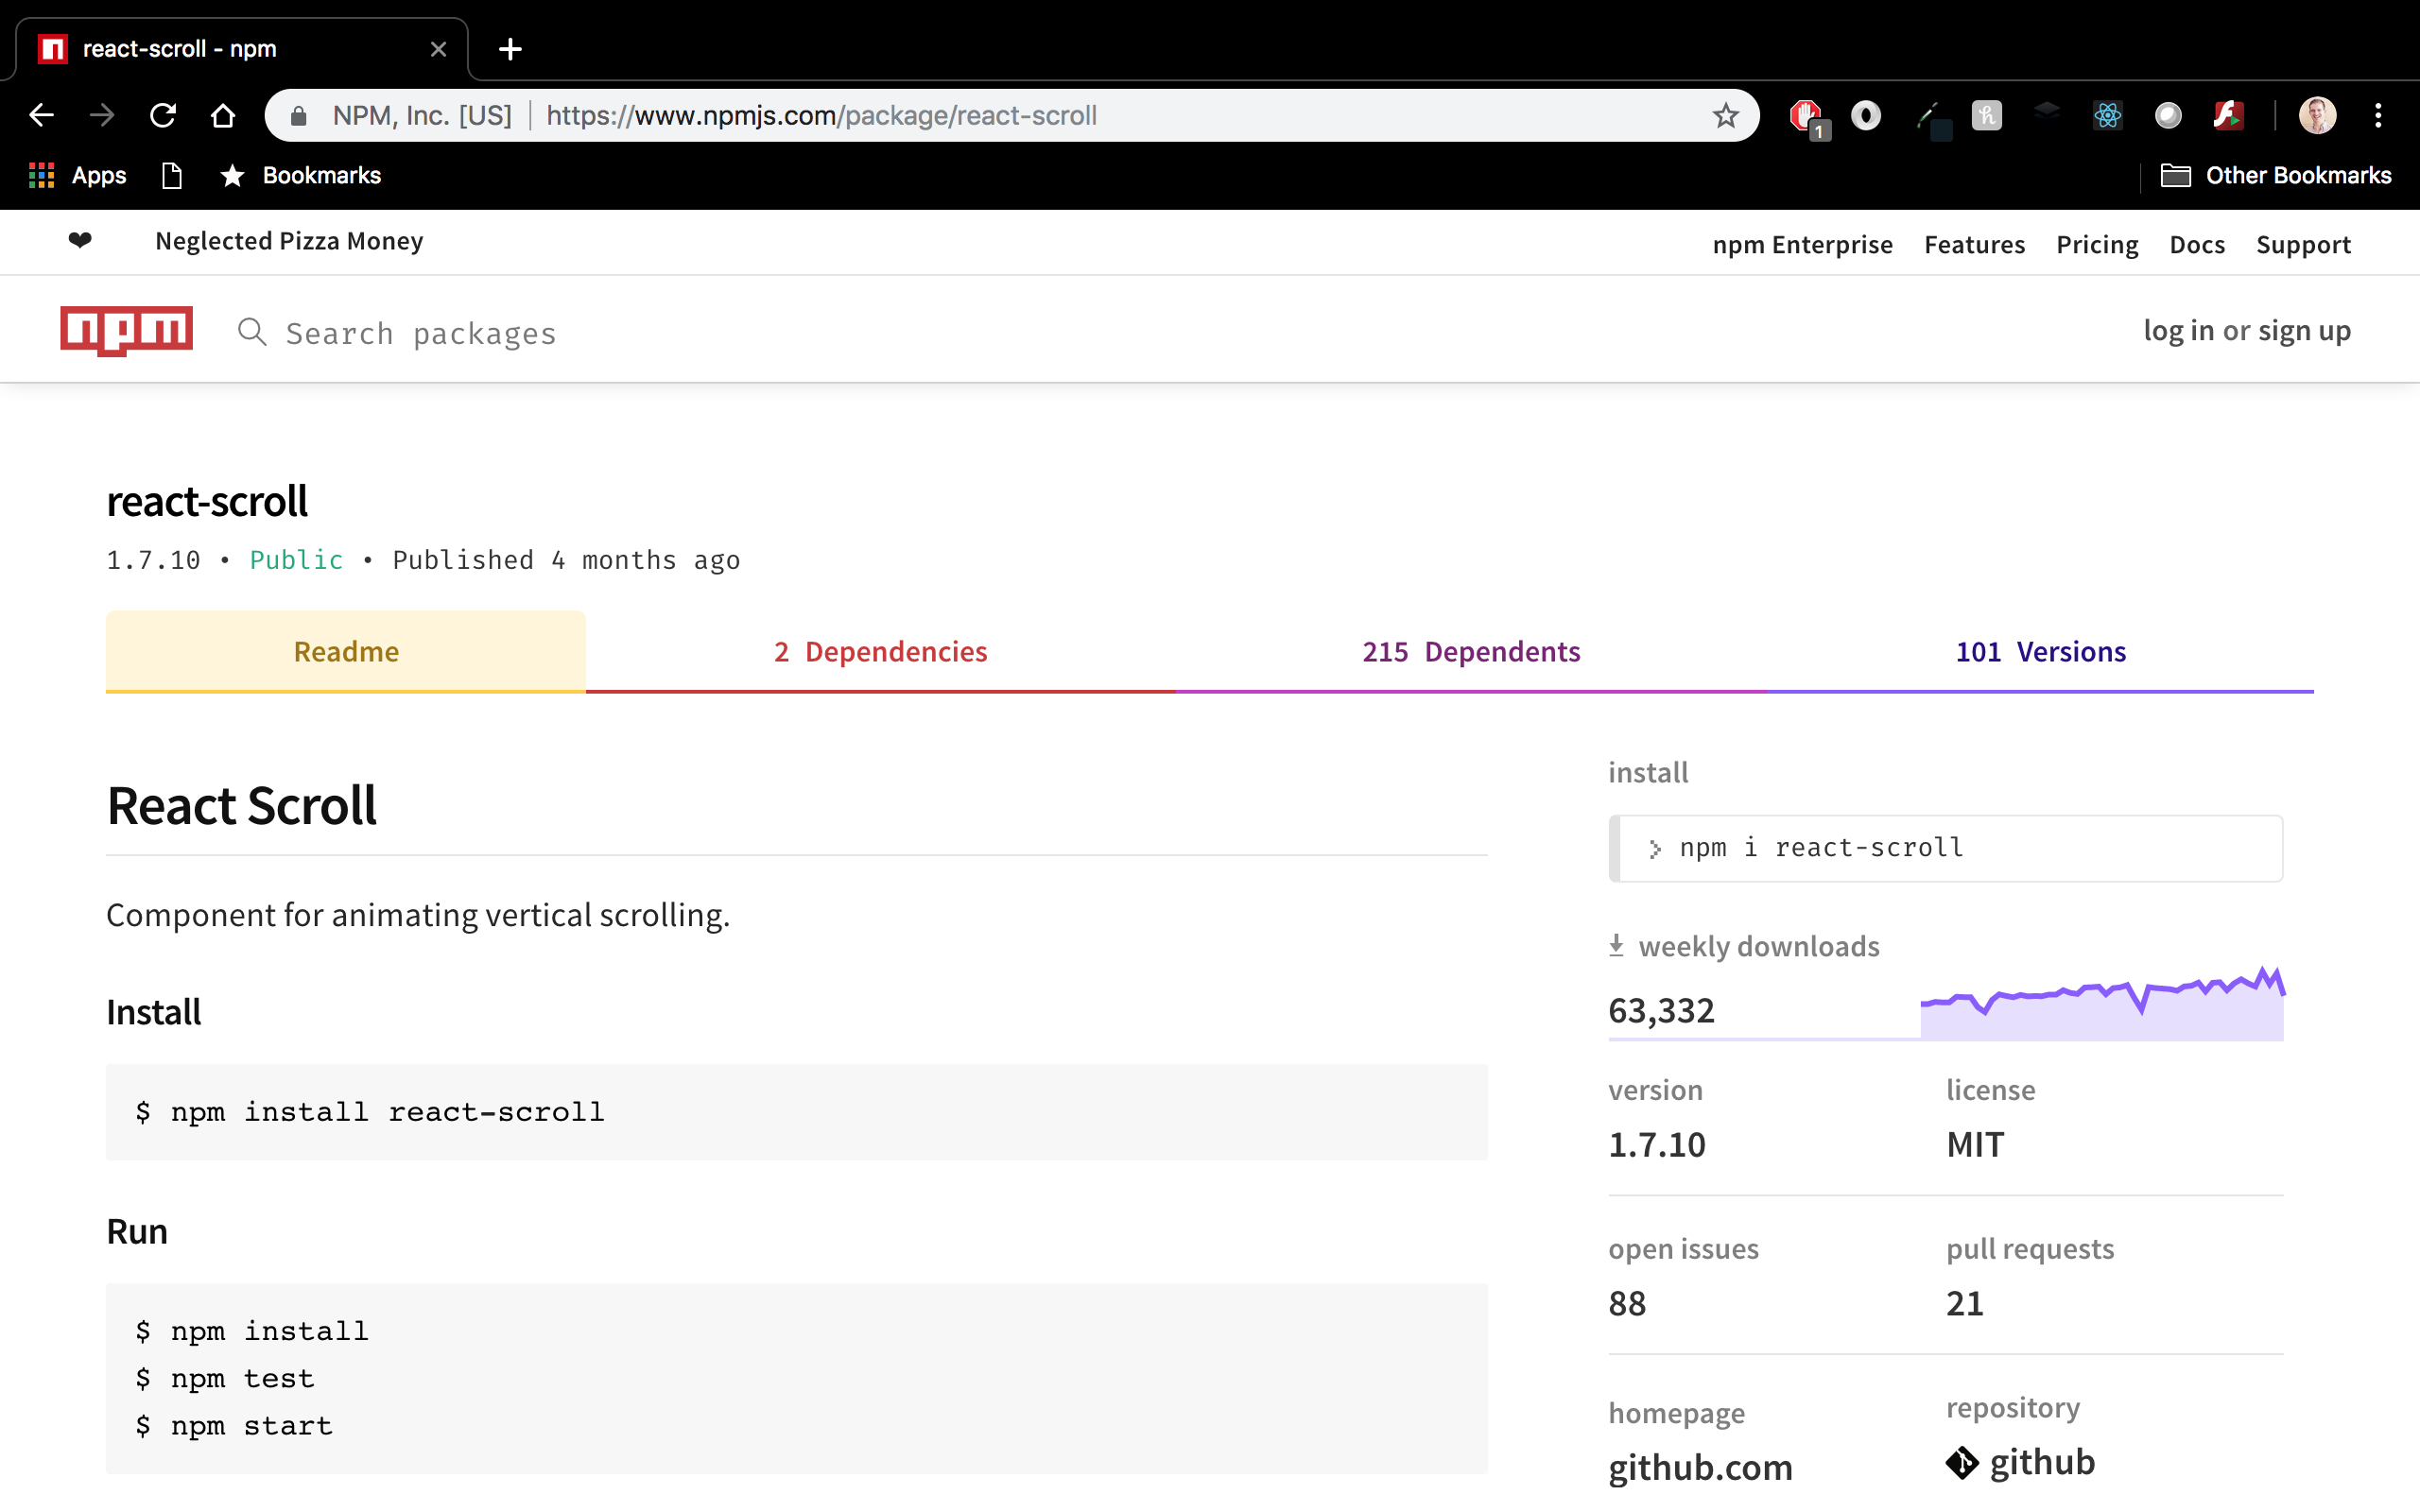Click the Bookmarks toolbar toggle

tap(233, 174)
